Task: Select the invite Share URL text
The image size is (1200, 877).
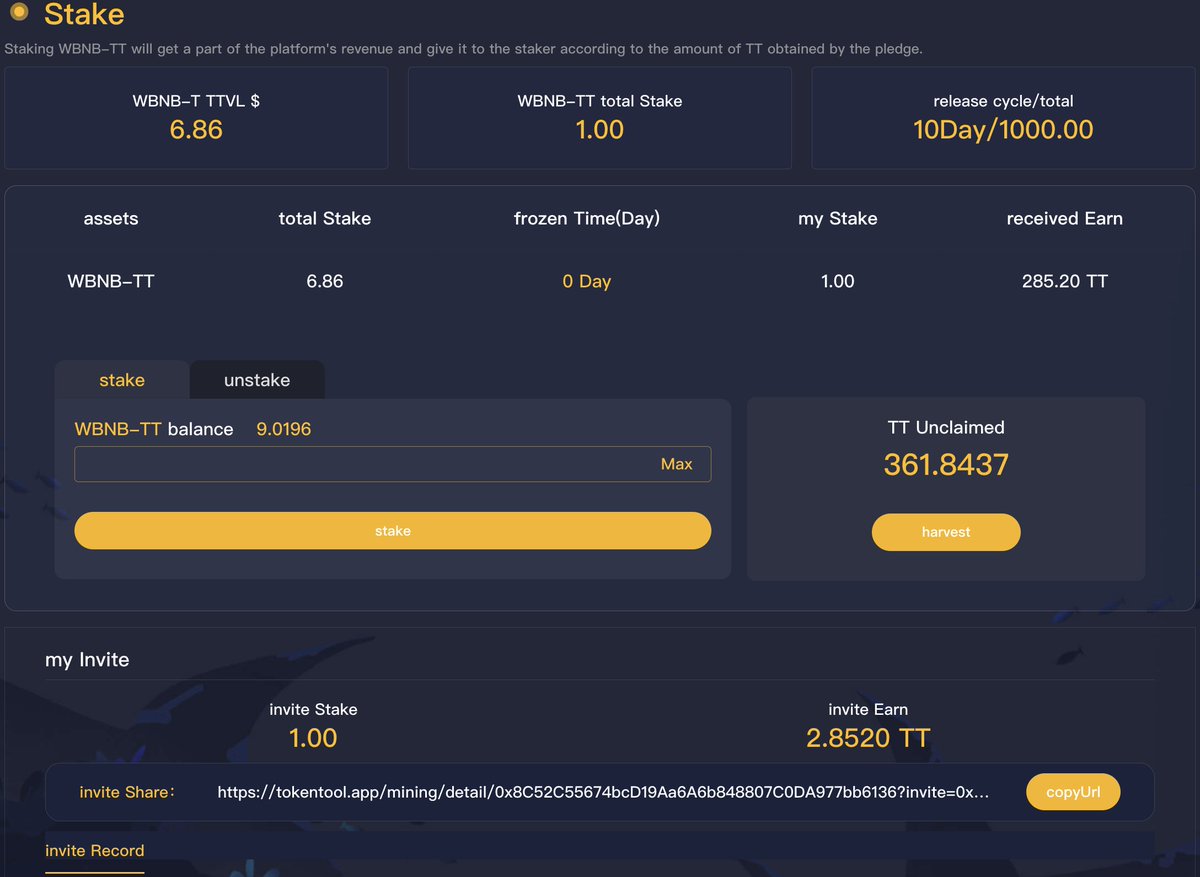Action: [x=604, y=792]
